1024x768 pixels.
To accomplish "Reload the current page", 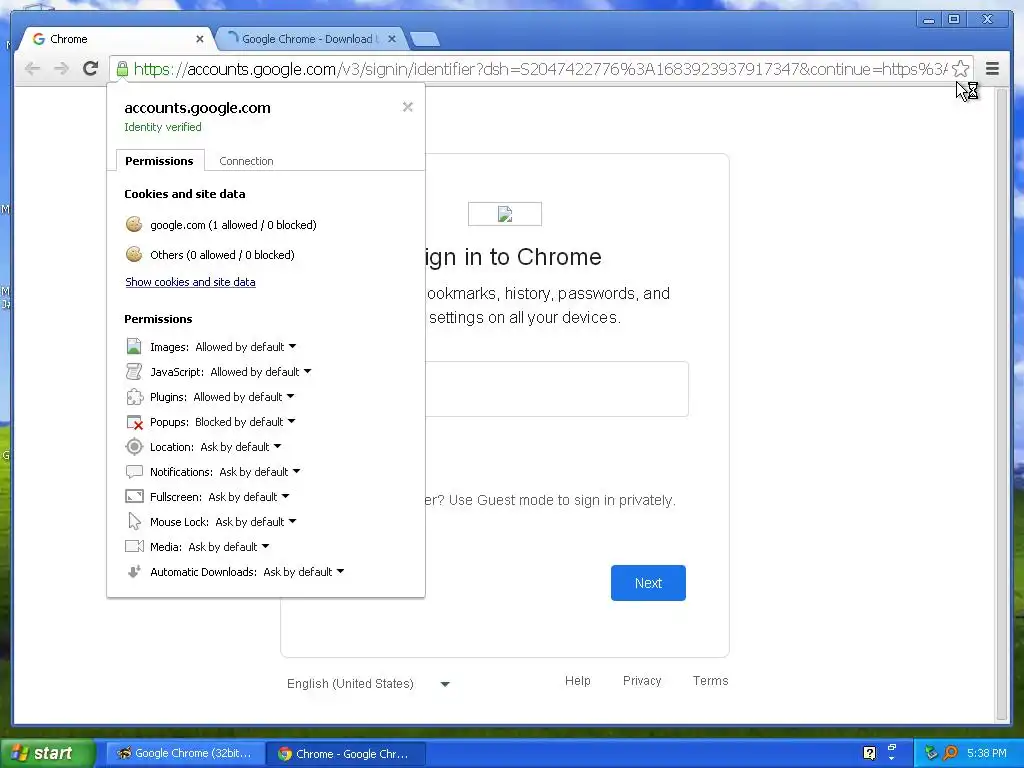I will (91, 69).
